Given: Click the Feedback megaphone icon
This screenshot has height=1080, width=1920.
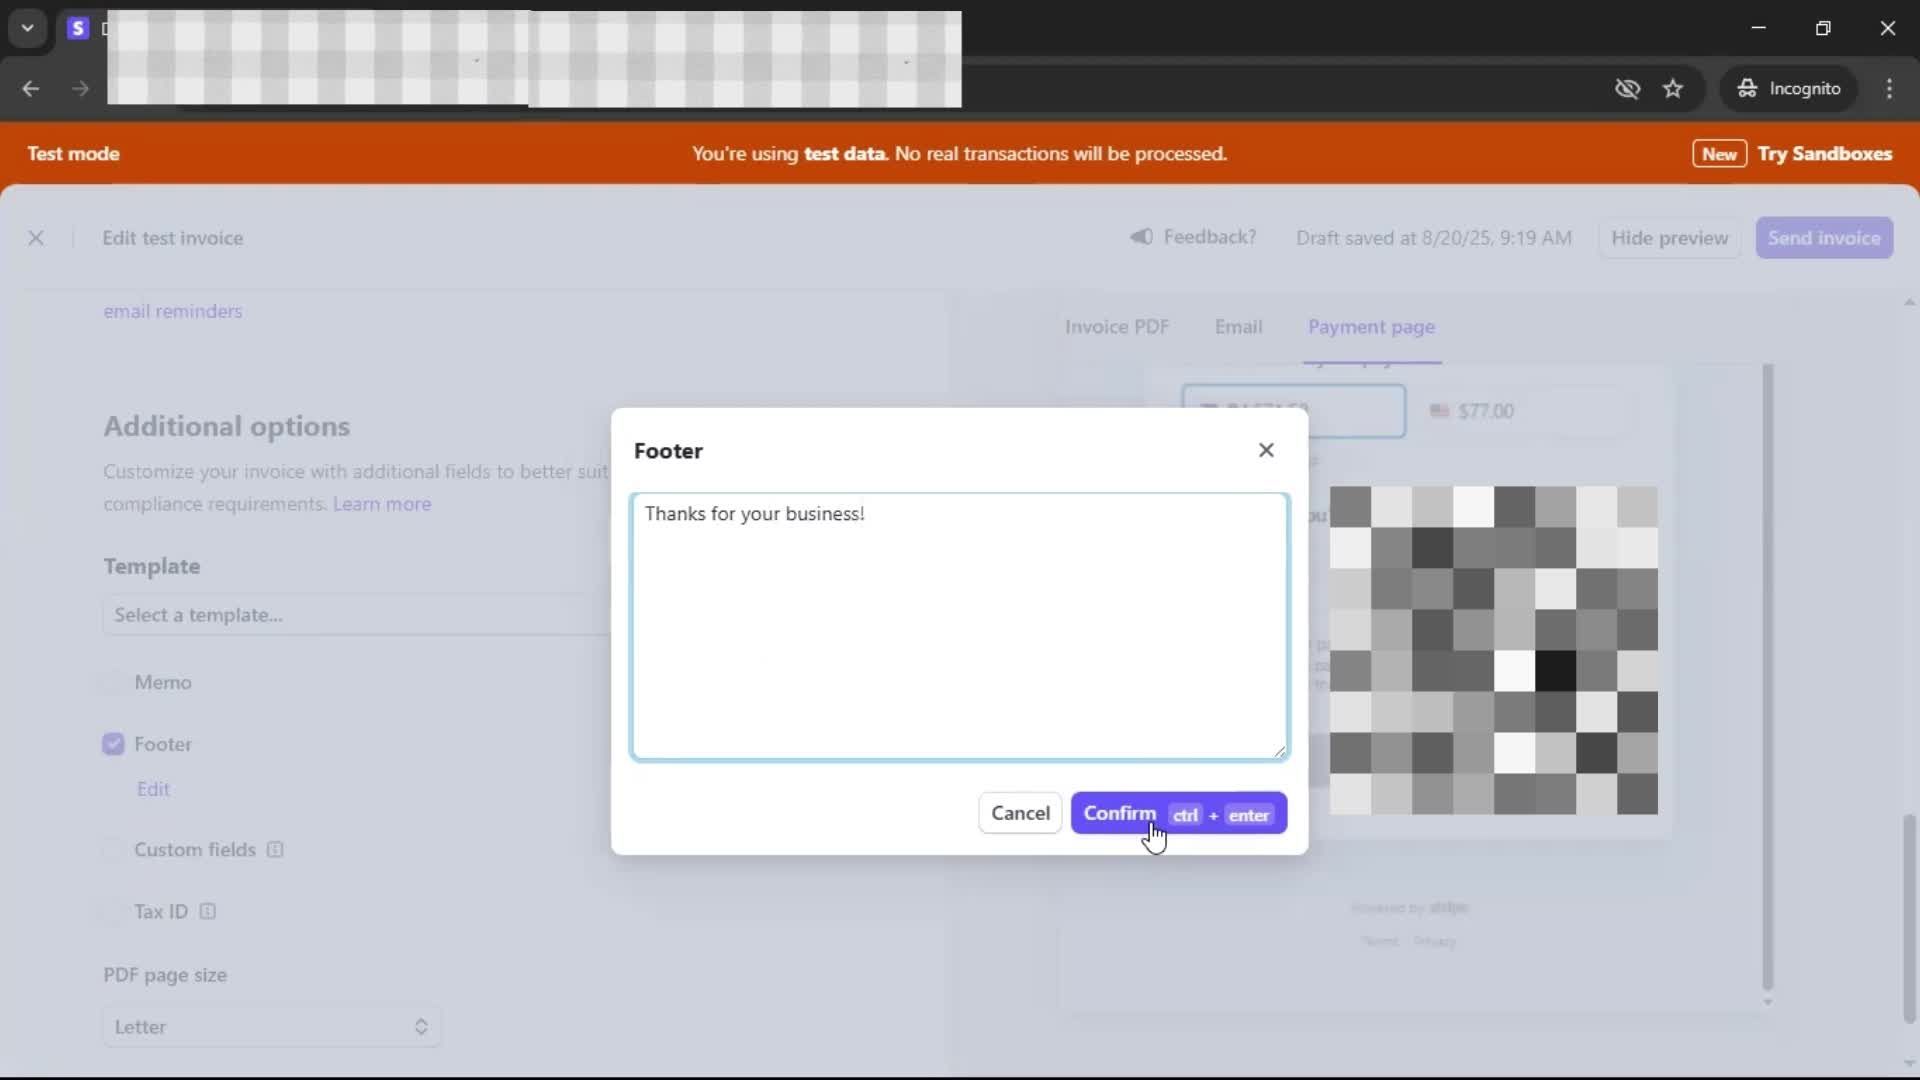Looking at the screenshot, I should click(1141, 237).
